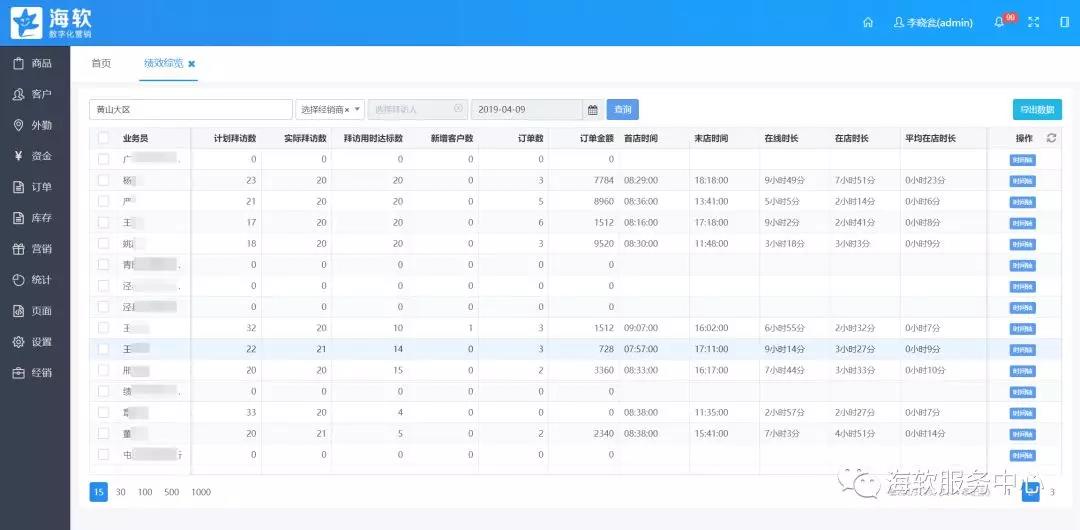Open 时间轴 for row with 首店时间 07:57:00

1023,350
